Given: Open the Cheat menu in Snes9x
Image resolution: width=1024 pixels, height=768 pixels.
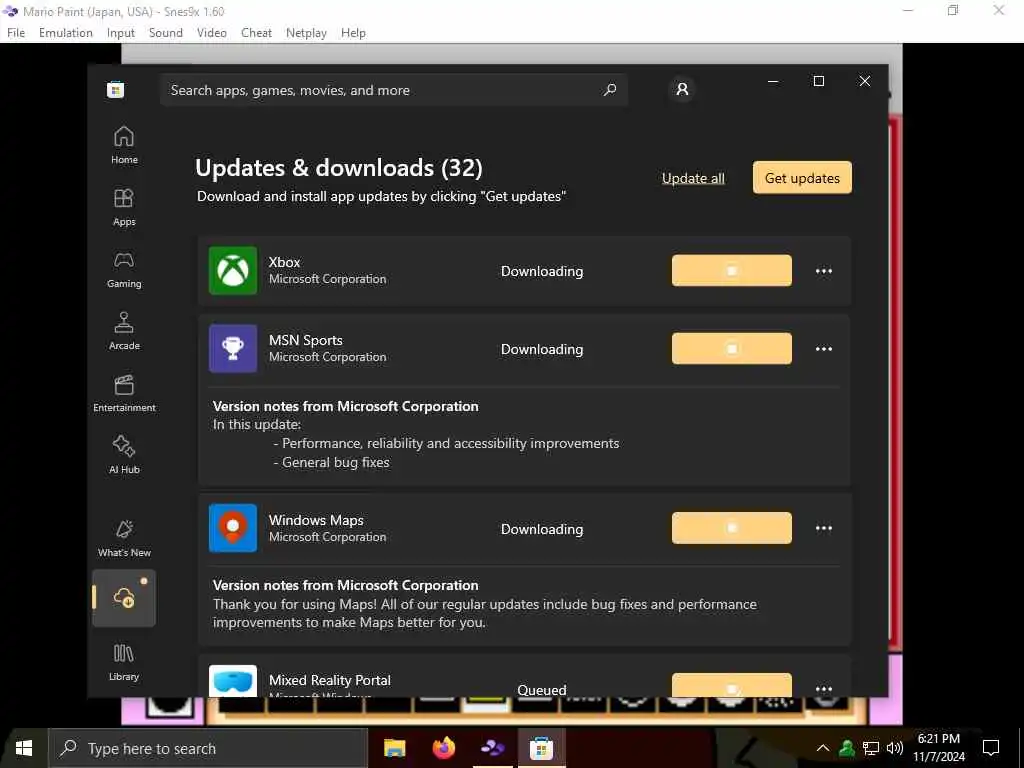Looking at the screenshot, I should click(256, 33).
